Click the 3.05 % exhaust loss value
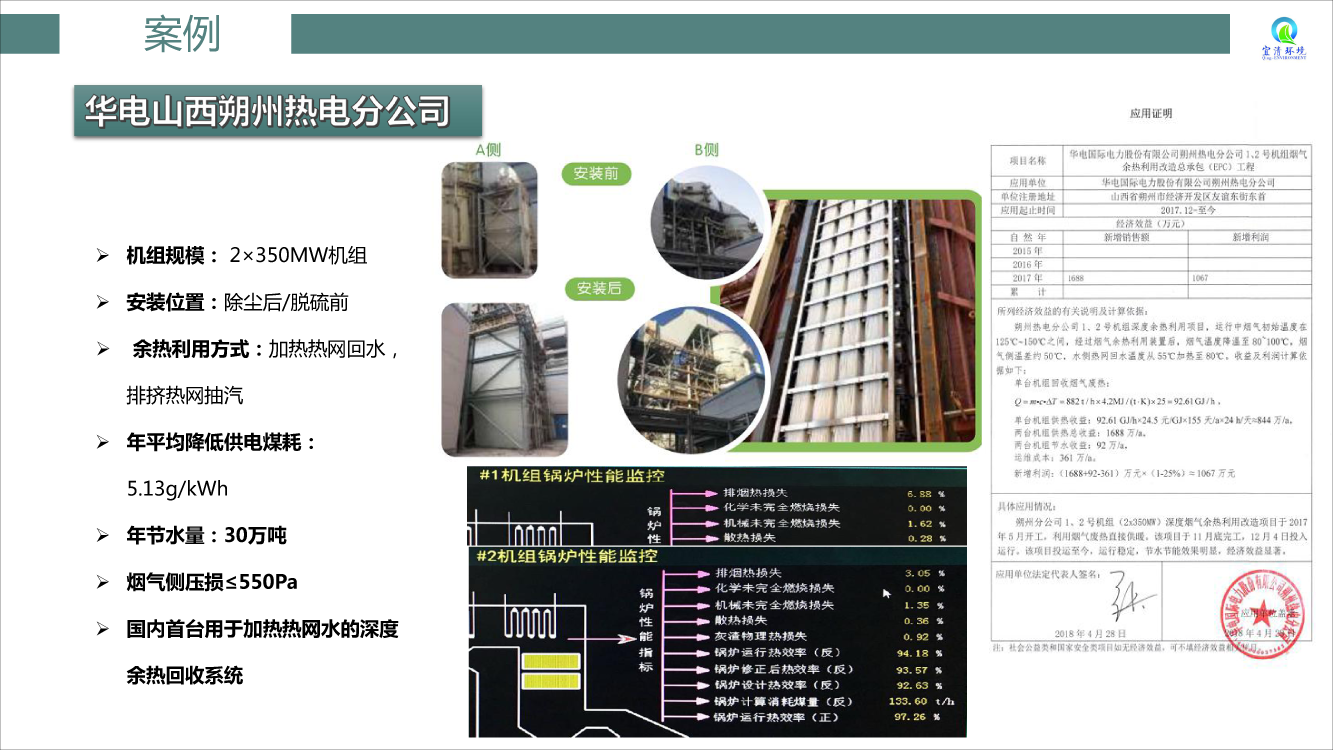This screenshot has height=750, width=1333. coord(925,573)
